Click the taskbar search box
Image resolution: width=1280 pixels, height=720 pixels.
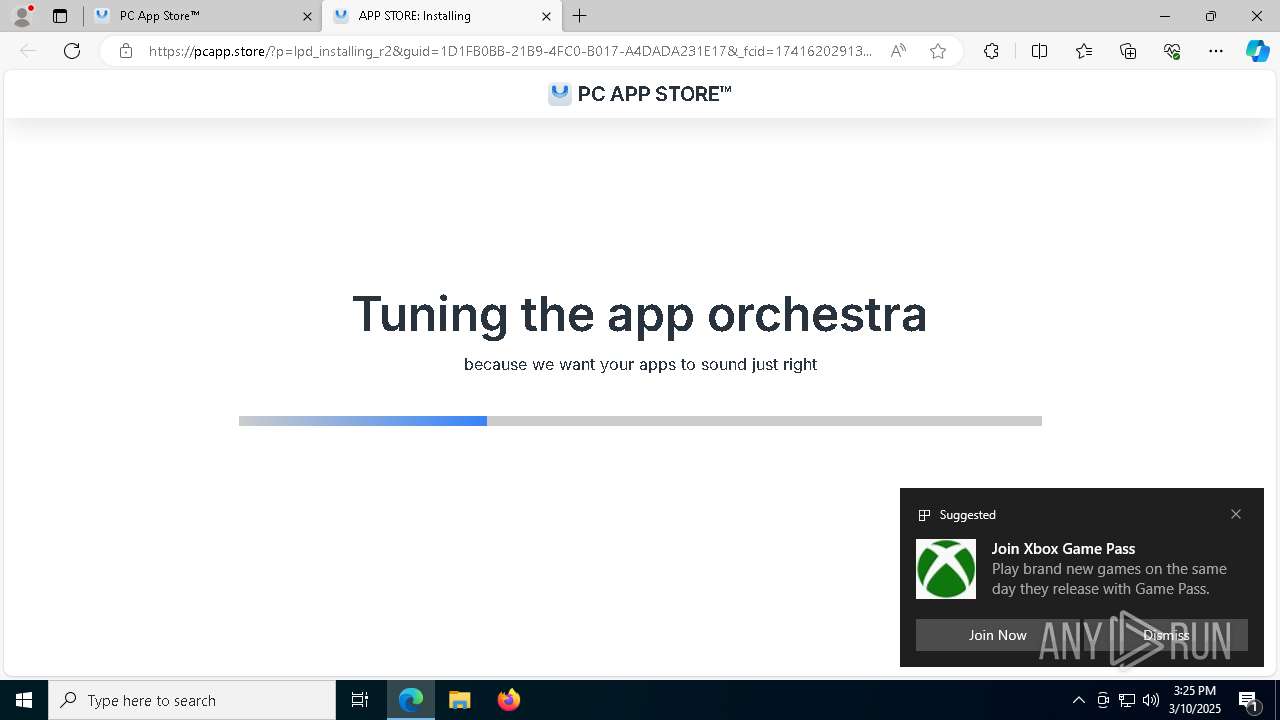click(x=192, y=700)
